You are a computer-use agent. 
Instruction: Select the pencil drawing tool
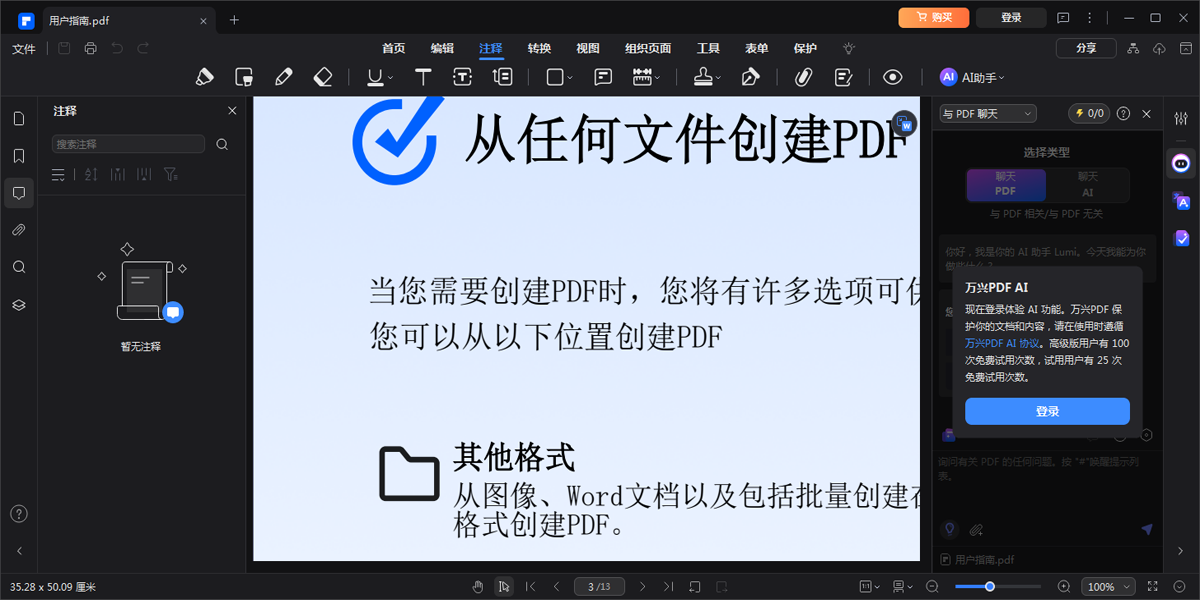[x=284, y=77]
